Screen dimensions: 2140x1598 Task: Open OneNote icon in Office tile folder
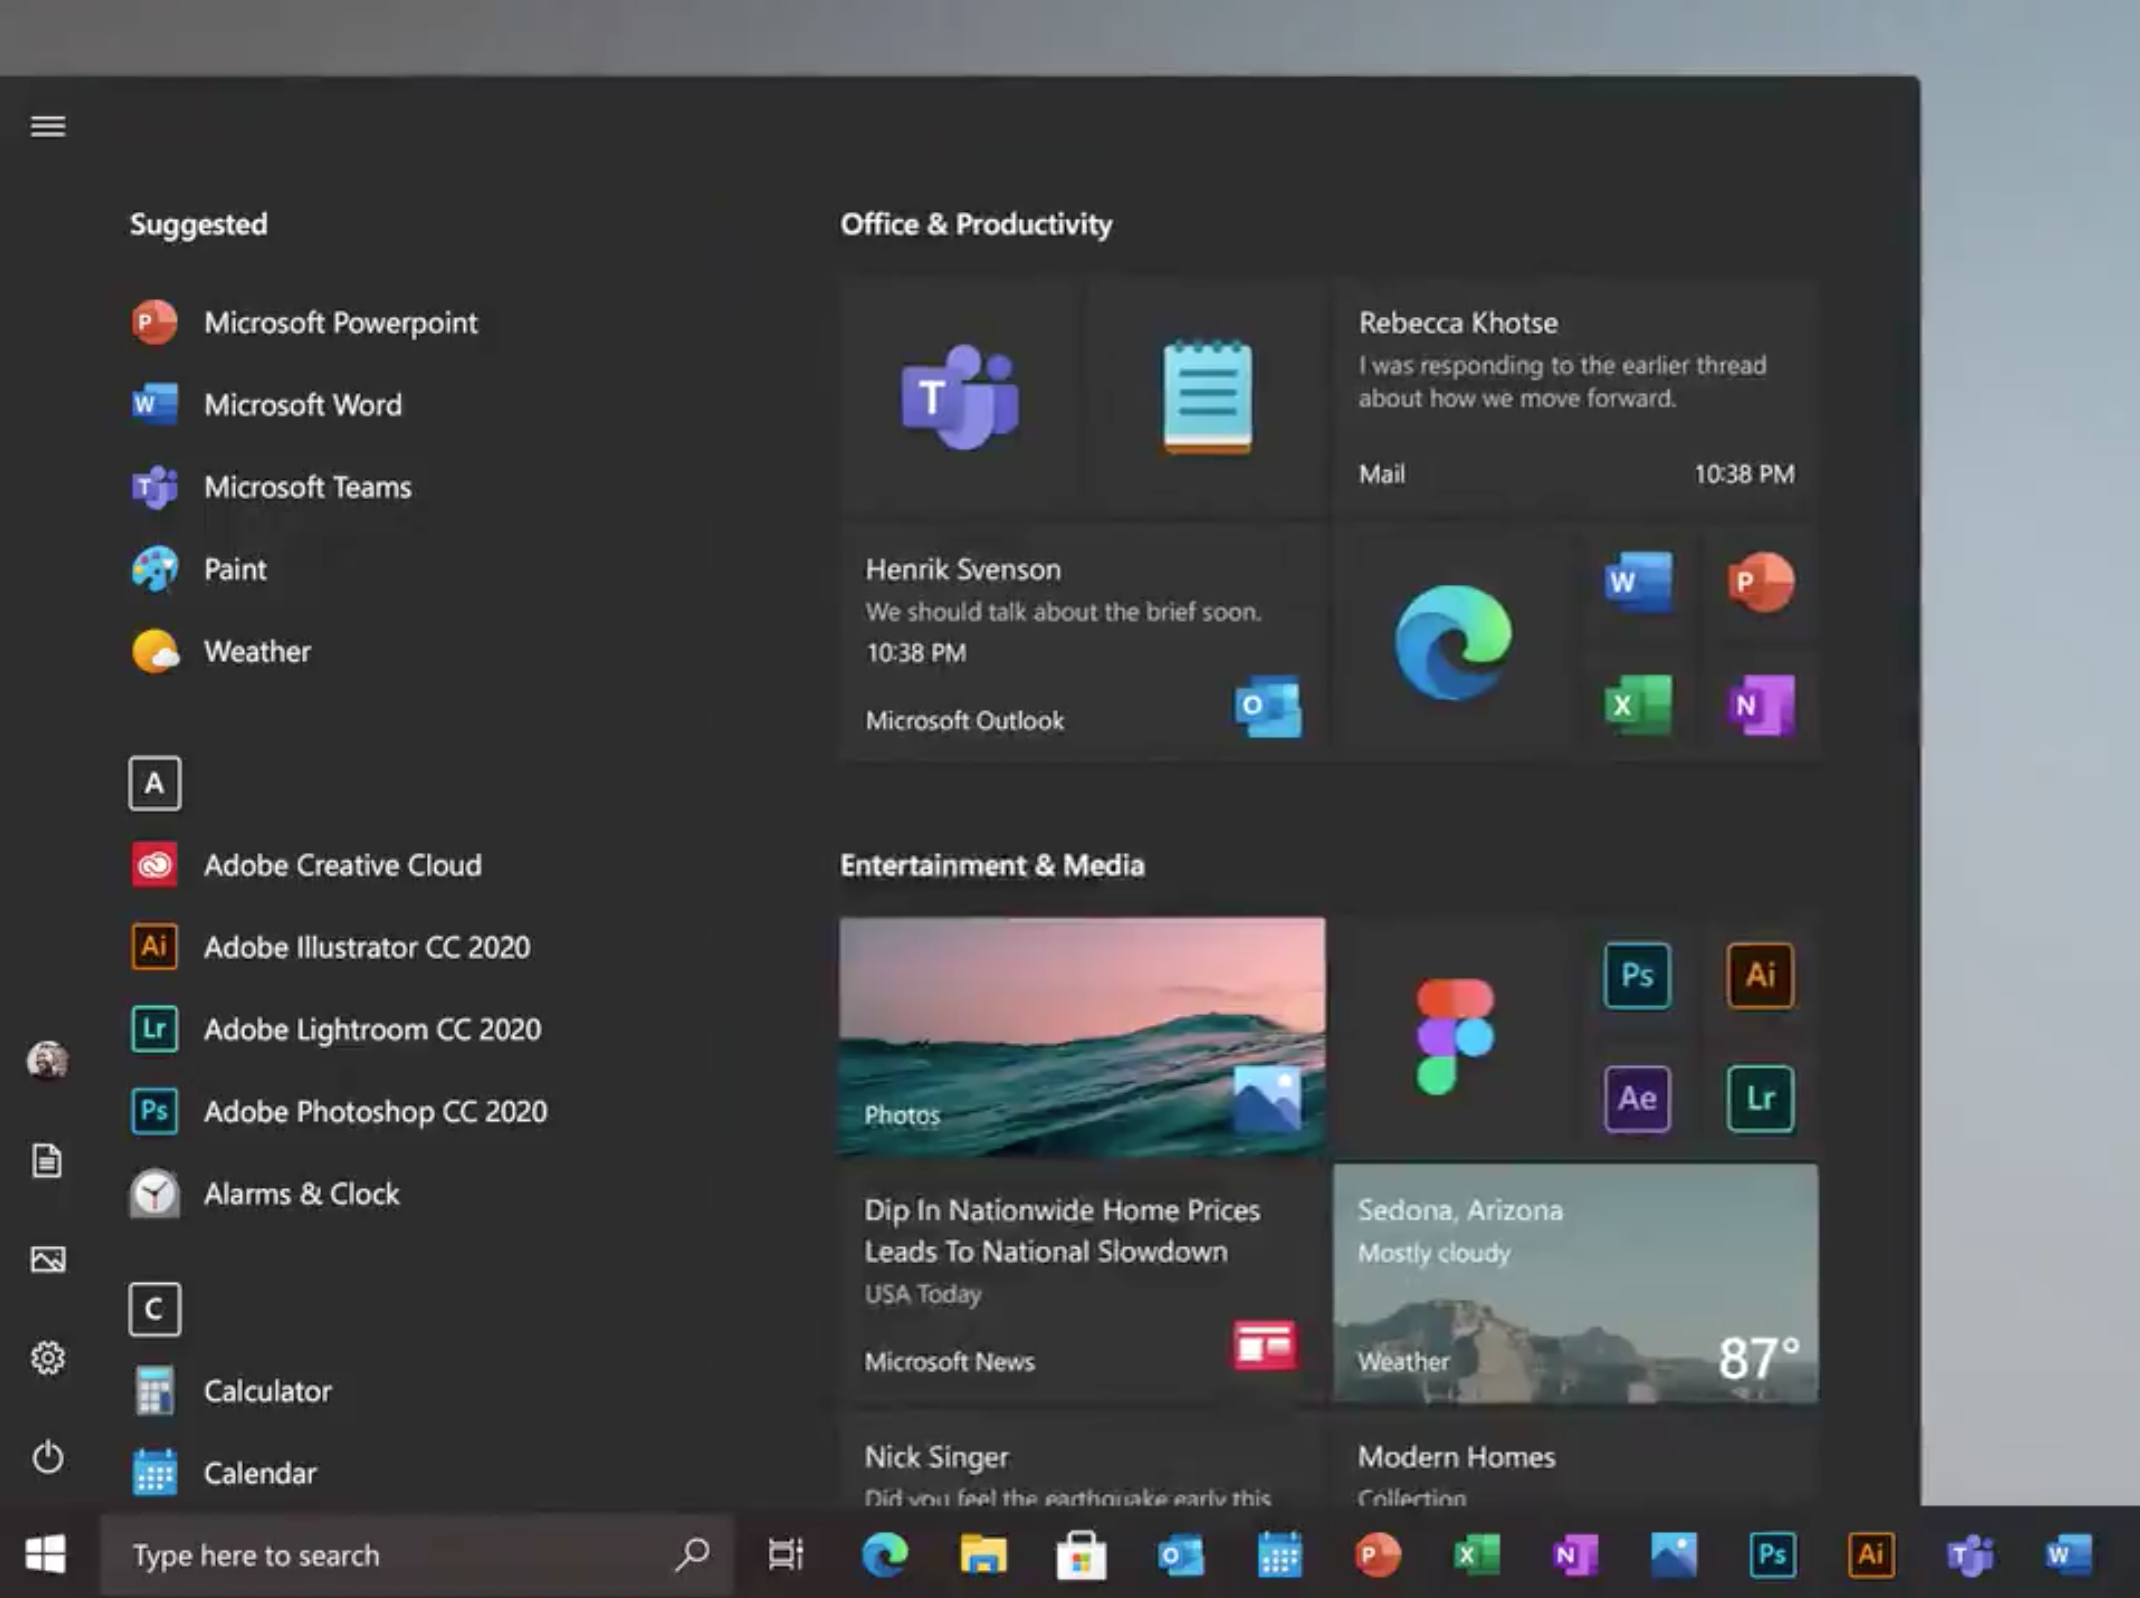coord(1760,705)
